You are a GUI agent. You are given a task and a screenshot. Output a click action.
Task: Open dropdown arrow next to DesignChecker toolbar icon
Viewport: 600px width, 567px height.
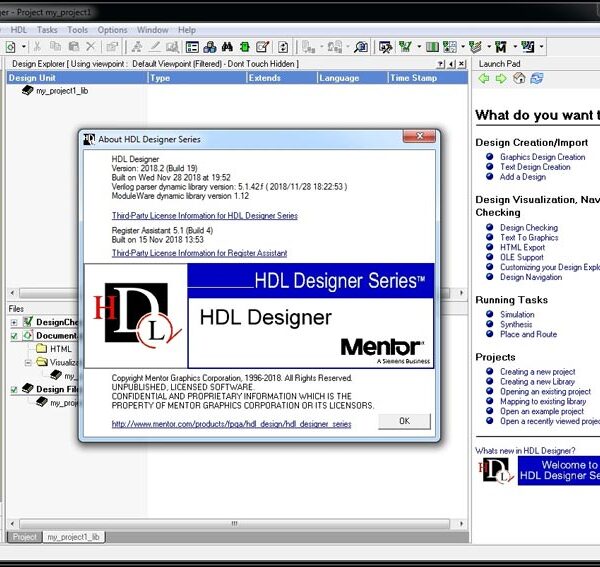(419, 47)
